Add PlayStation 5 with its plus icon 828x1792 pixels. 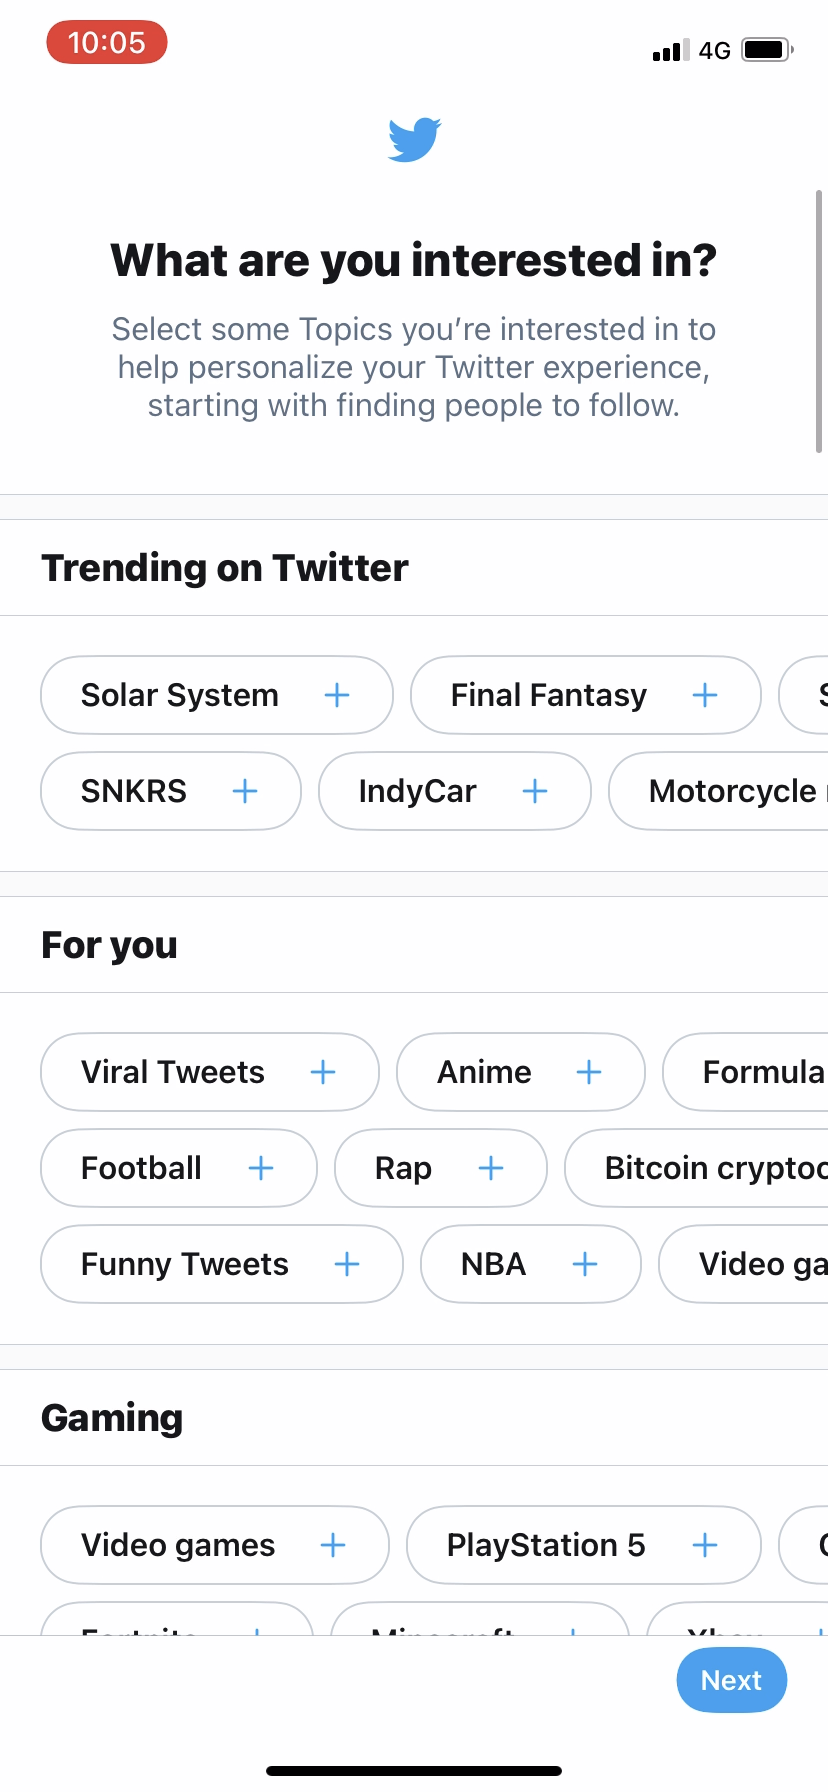click(704, 1544)
